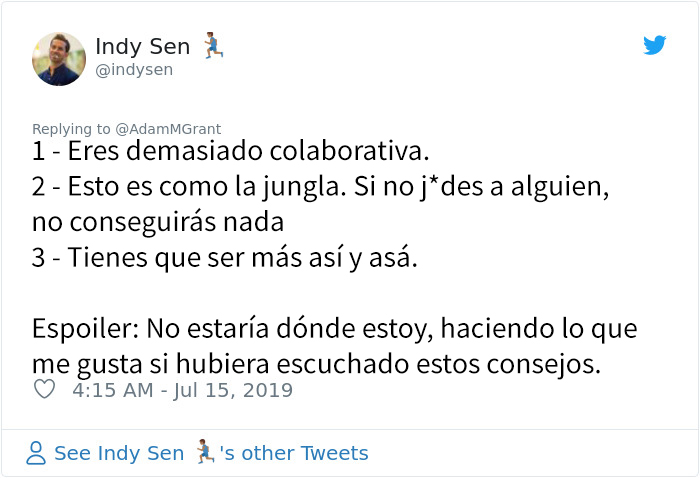Open See Indy Sen's other Tweets

click(x=211, y=453)
